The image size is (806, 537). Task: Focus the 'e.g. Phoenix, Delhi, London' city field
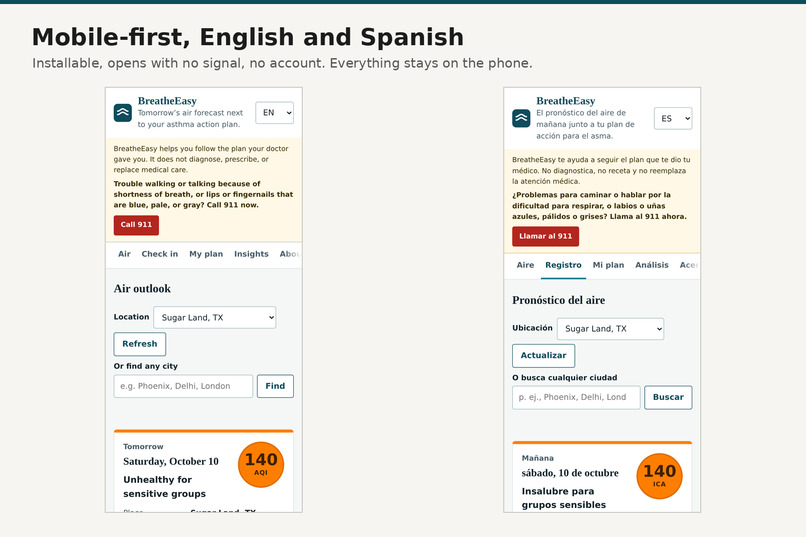184,386
